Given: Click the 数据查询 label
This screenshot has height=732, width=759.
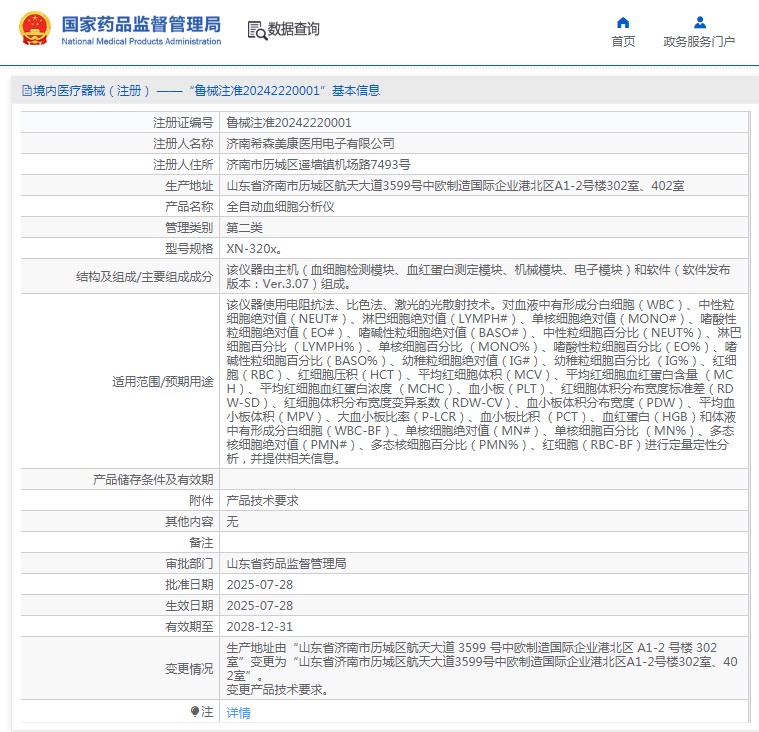Looking at the screenshot, I should [x=294, y=29].
